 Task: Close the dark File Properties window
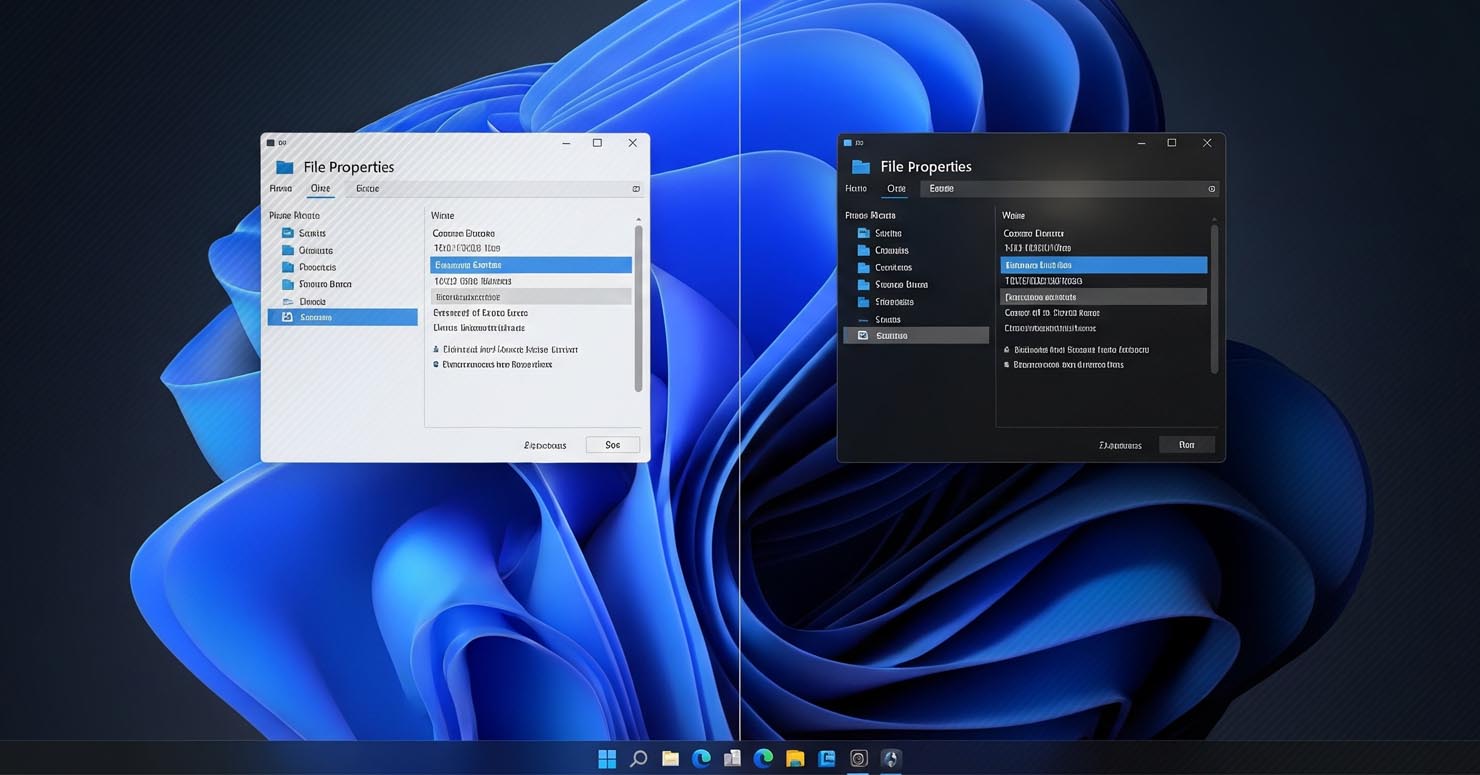click(x=1207, y=143)
